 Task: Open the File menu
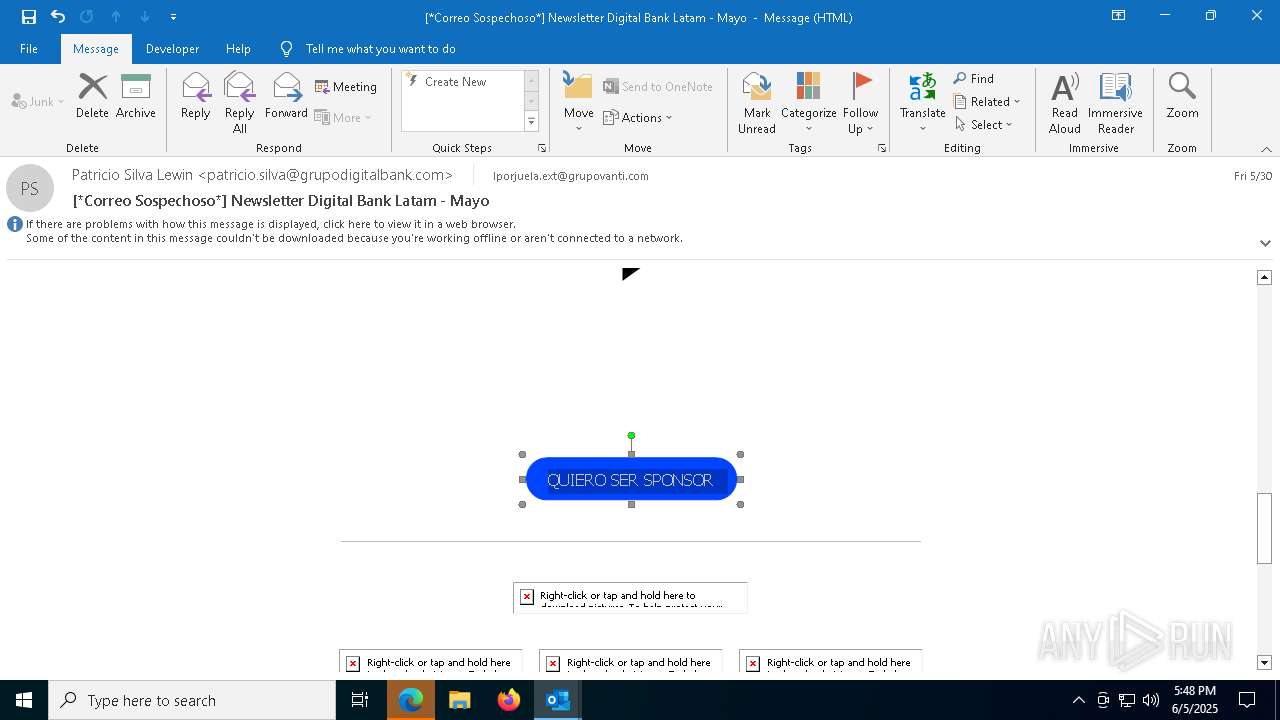click(29, 49)
